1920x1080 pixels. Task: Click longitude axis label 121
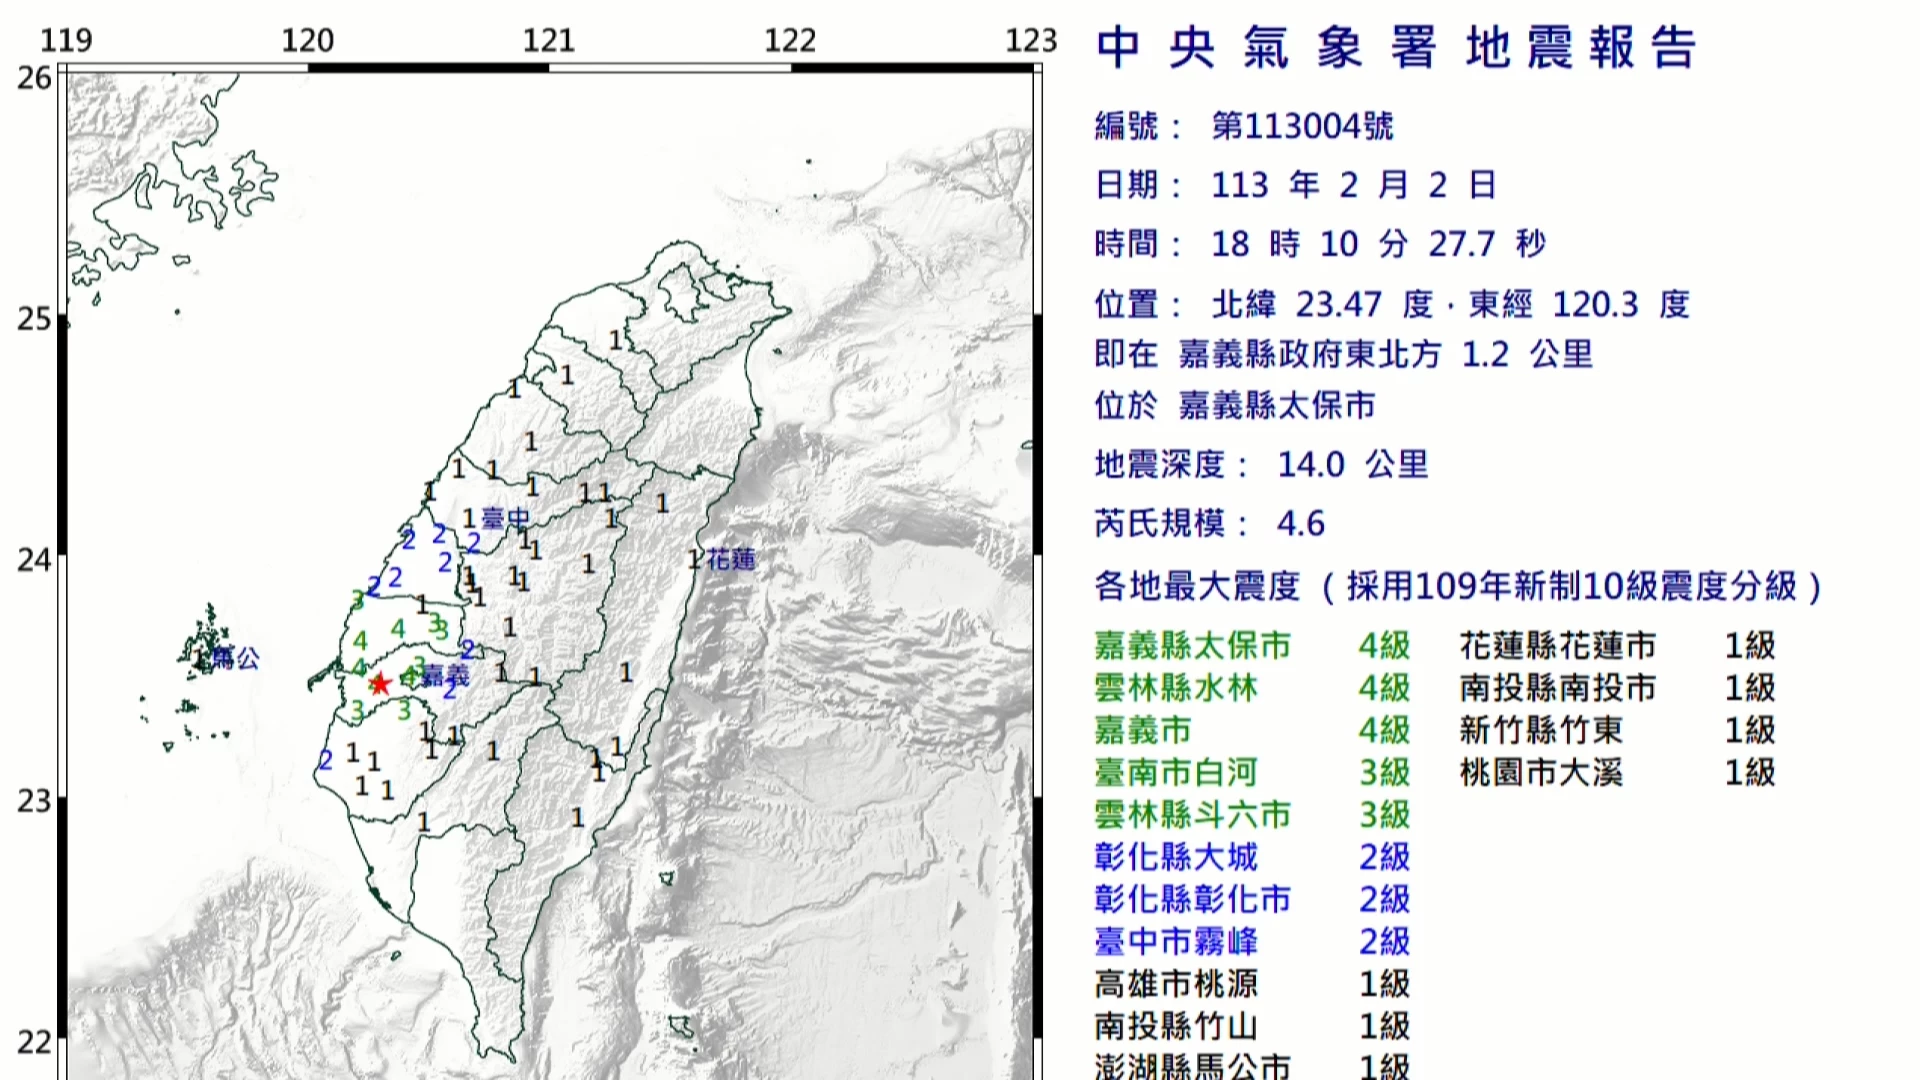[549, 41]
